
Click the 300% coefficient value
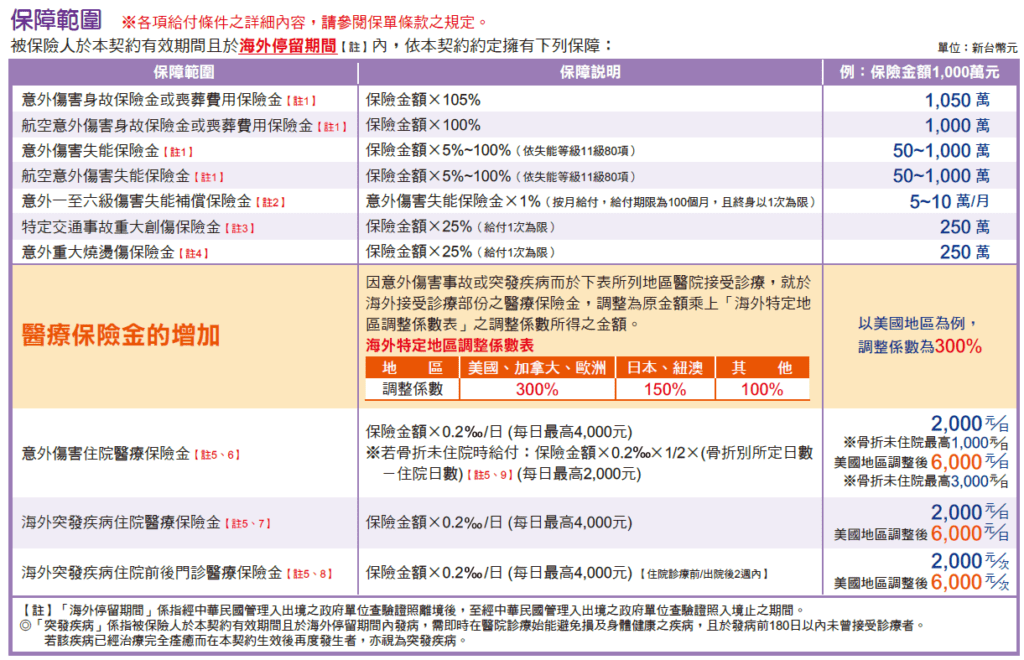click(537, 390)
